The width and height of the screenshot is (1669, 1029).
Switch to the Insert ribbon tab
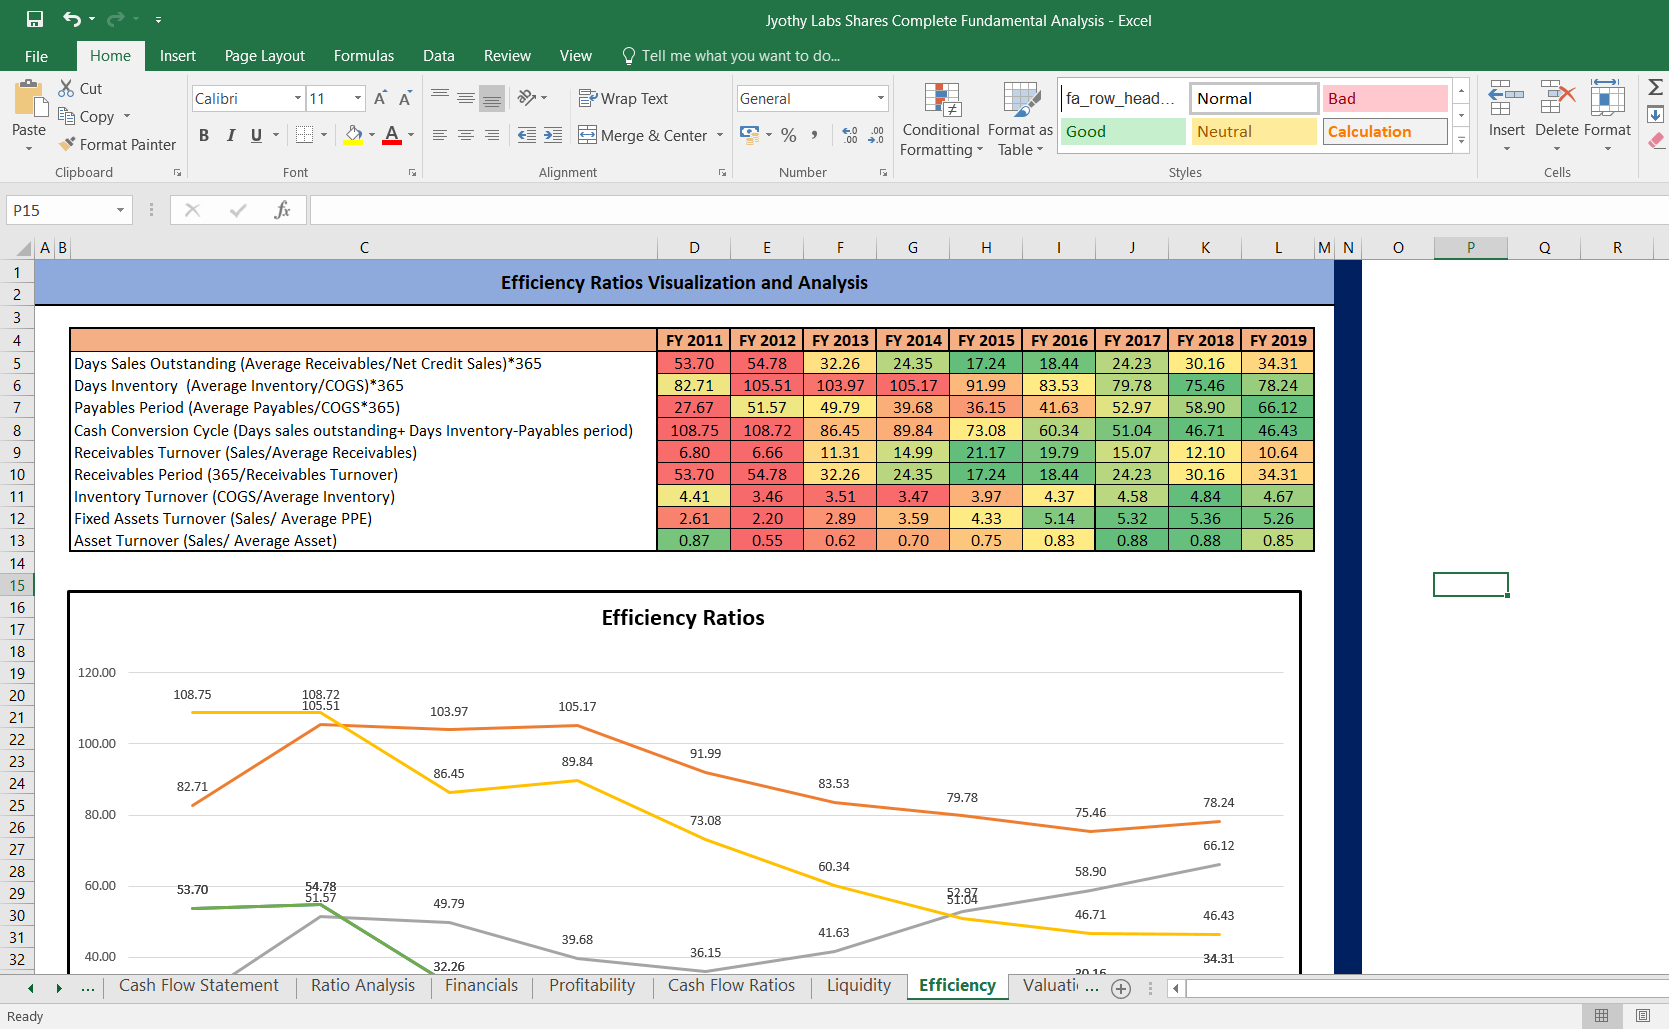tap(178, 56)
